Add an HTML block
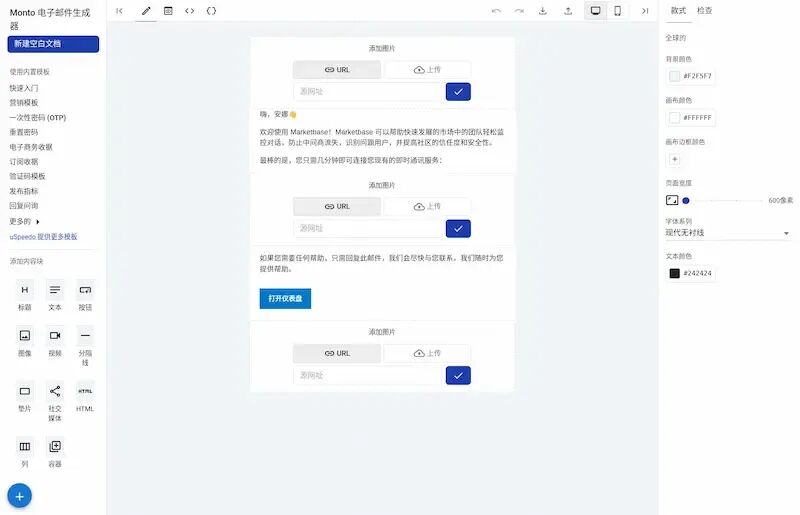This screenshot has height=515, width=800. tap(85, 397)
